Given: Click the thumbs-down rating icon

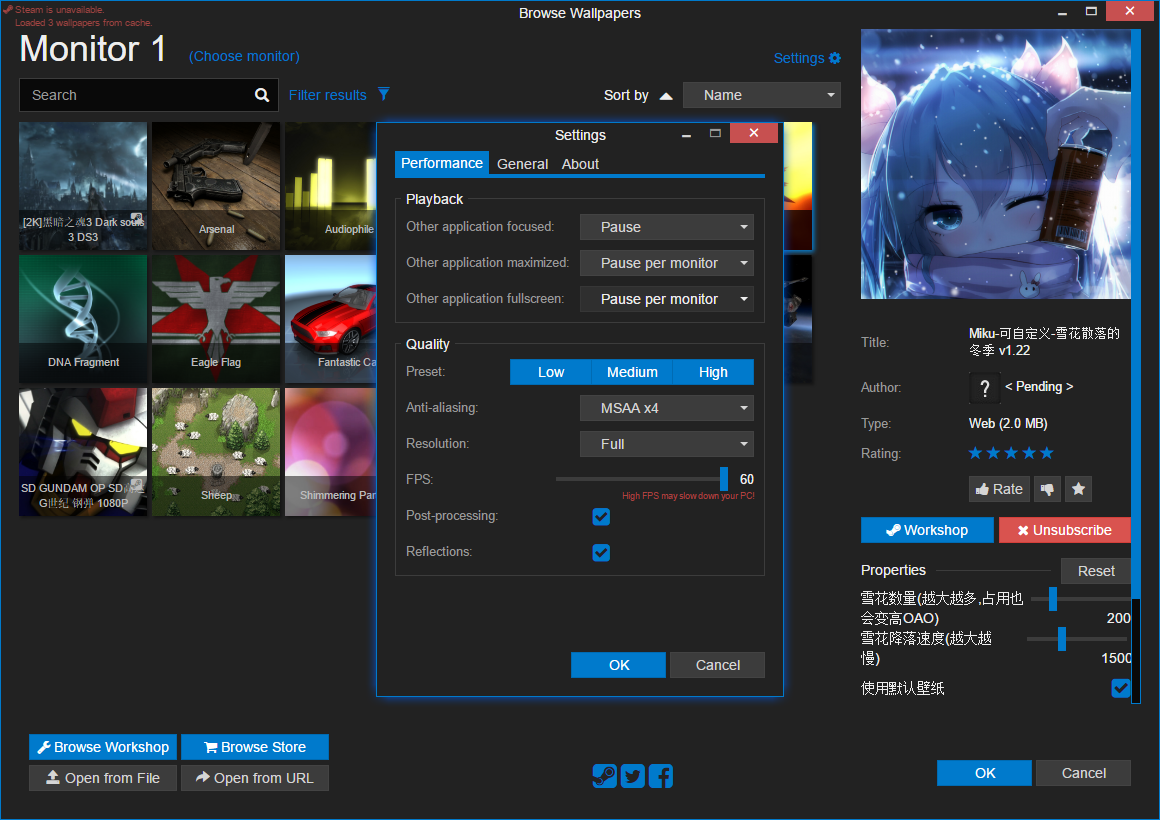Looking at the screenshot, I should click(1047, 489).
